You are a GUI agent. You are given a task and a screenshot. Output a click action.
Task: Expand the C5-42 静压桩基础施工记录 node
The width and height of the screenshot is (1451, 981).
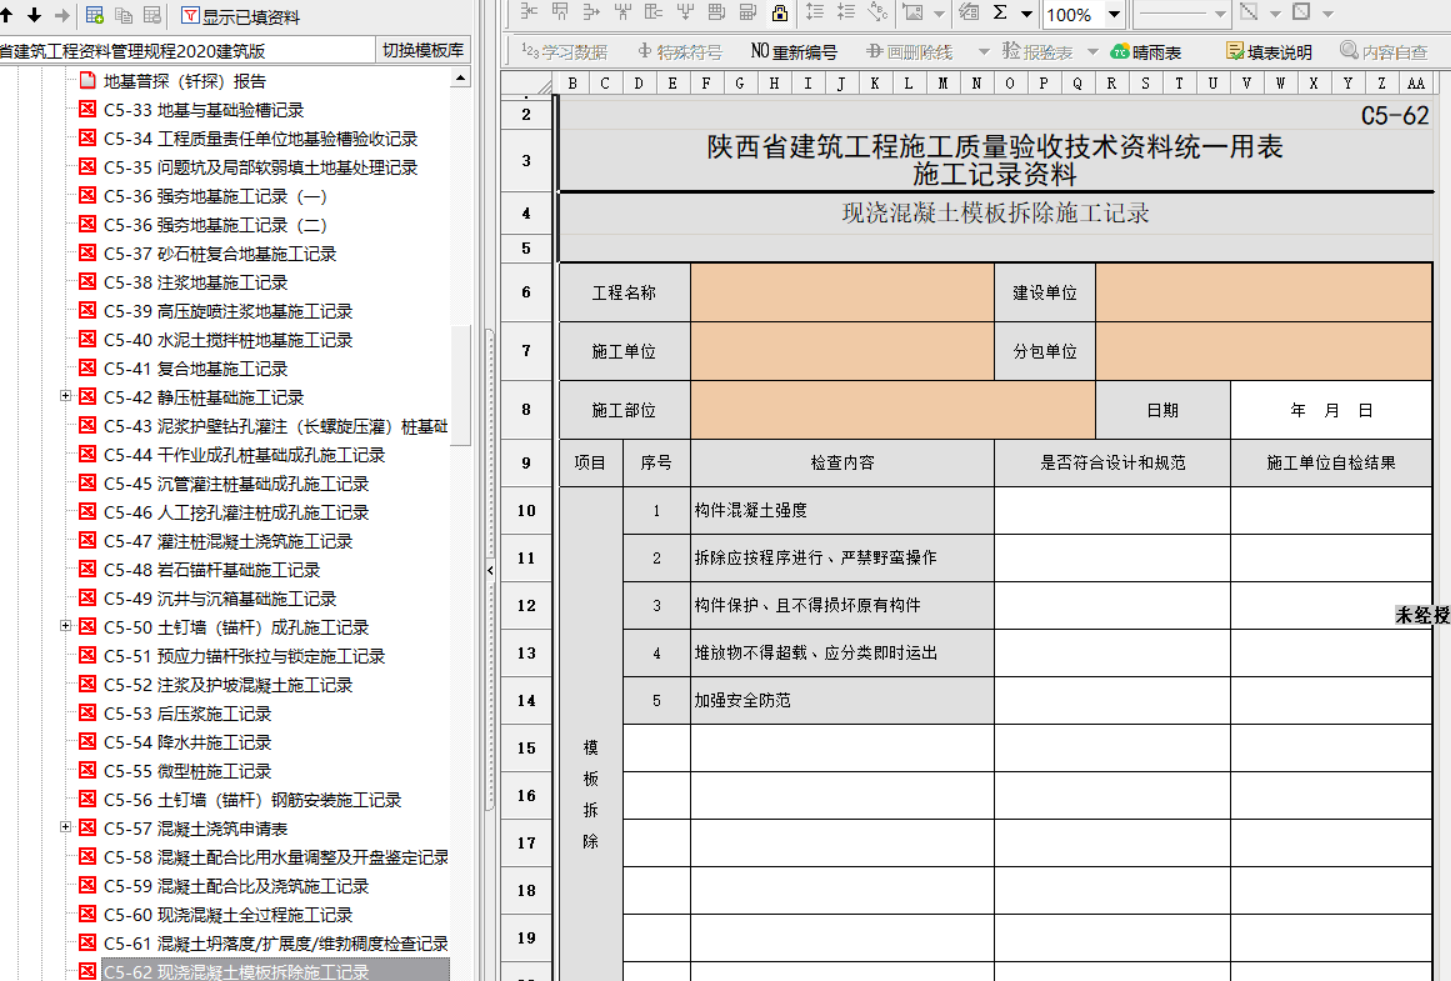[65, 396]
